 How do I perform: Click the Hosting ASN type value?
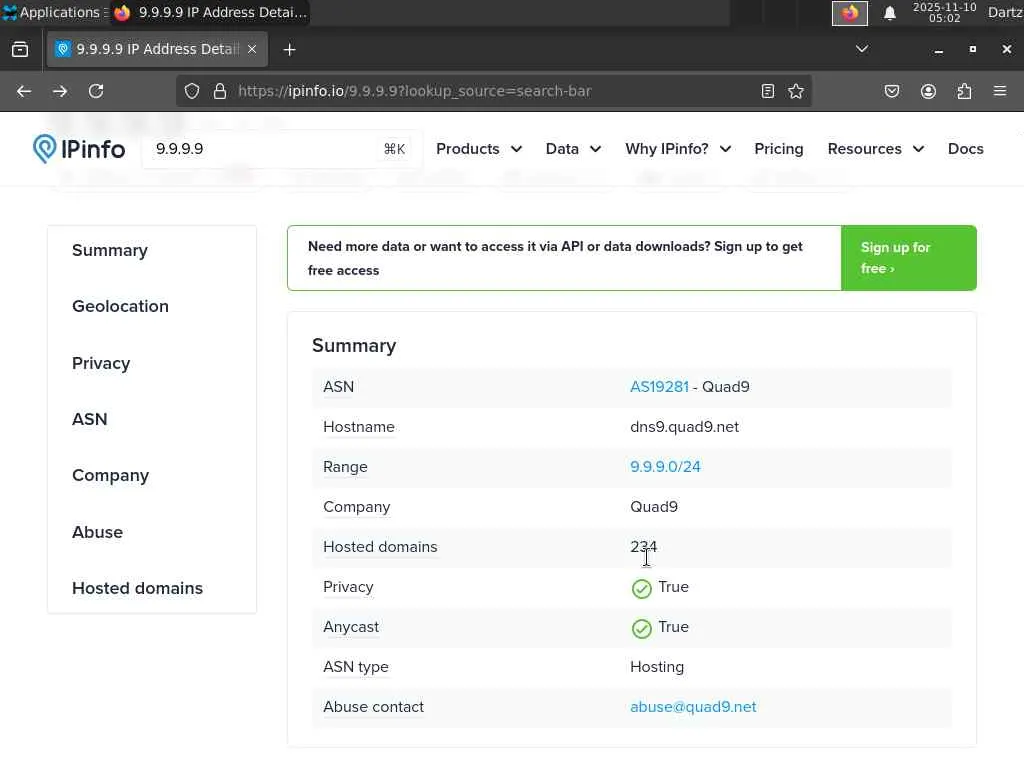click(657, 667)
